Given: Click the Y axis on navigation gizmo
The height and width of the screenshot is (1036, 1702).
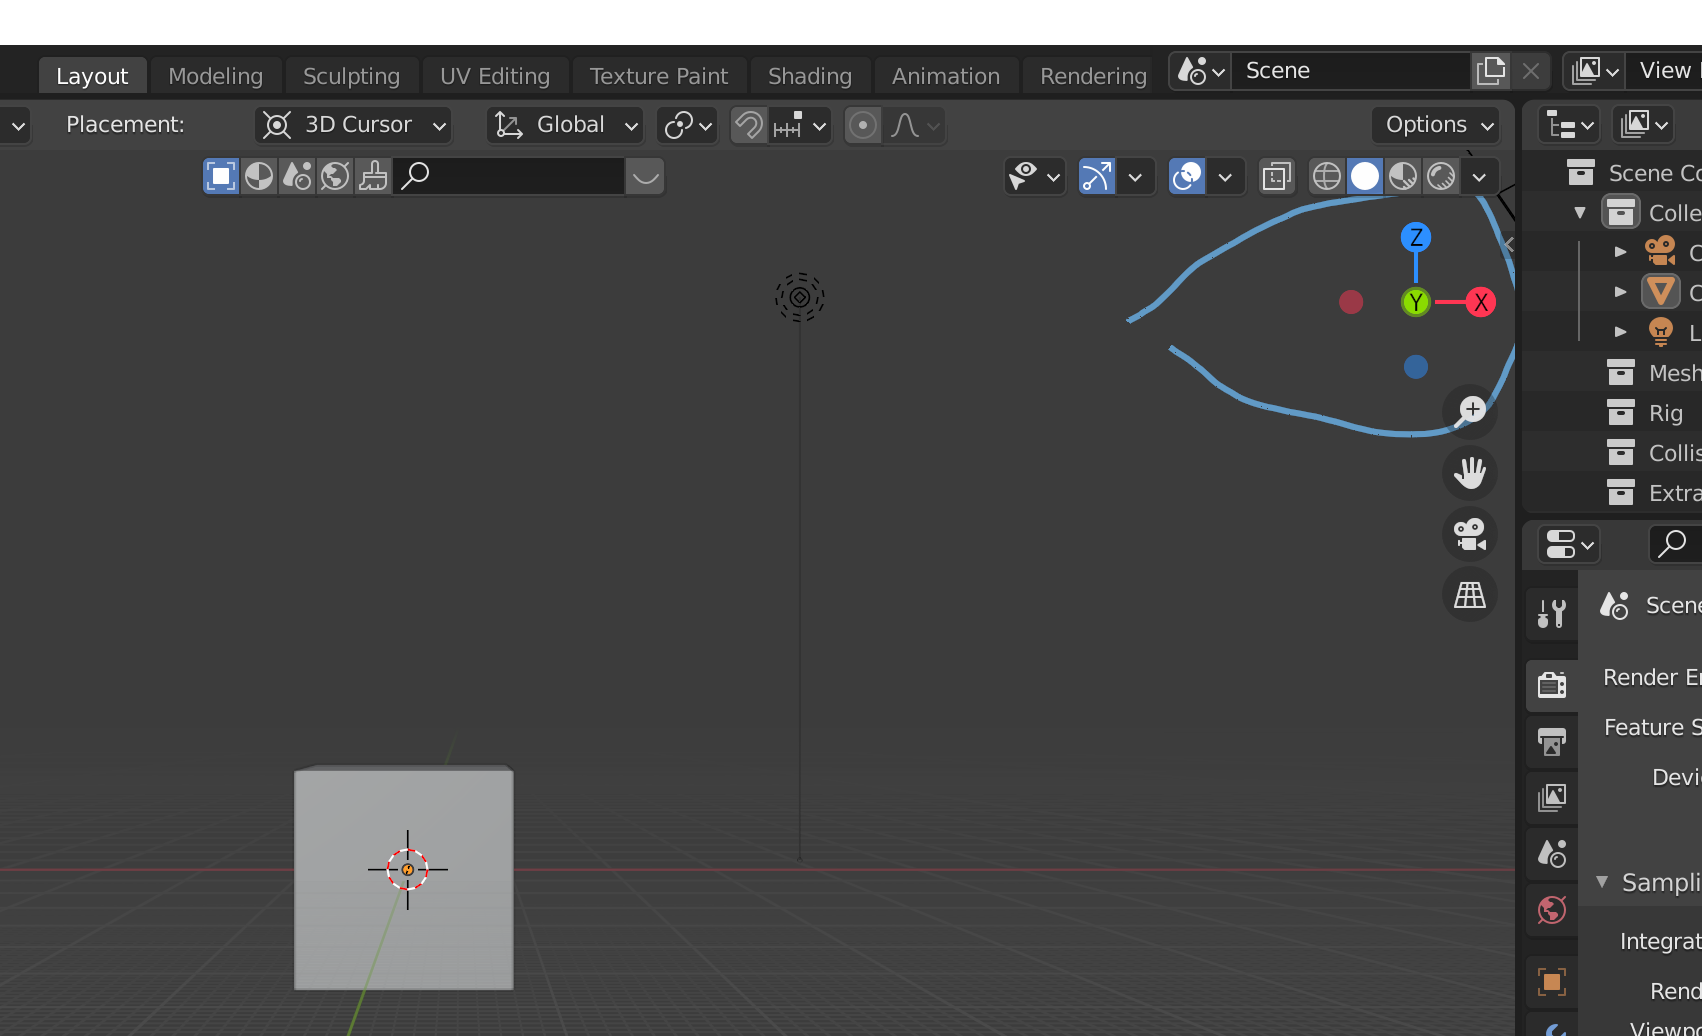Looking at the screenshot, I should click(x=1416, y=302).
